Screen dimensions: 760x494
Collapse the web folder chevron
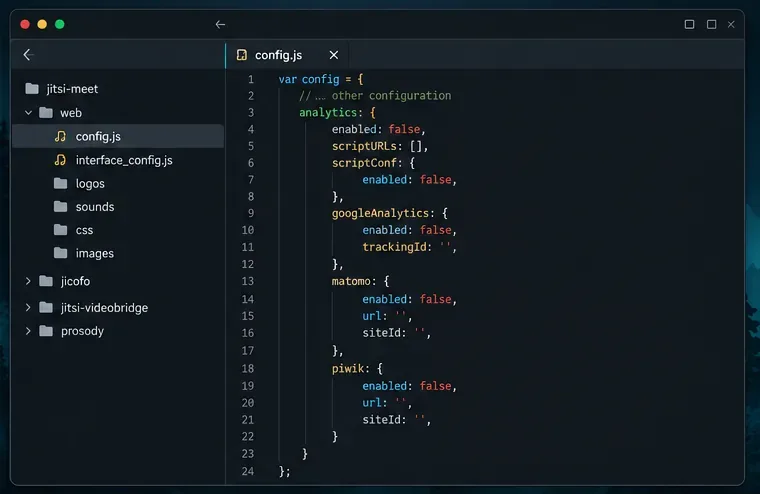click(x=28, y=112)
